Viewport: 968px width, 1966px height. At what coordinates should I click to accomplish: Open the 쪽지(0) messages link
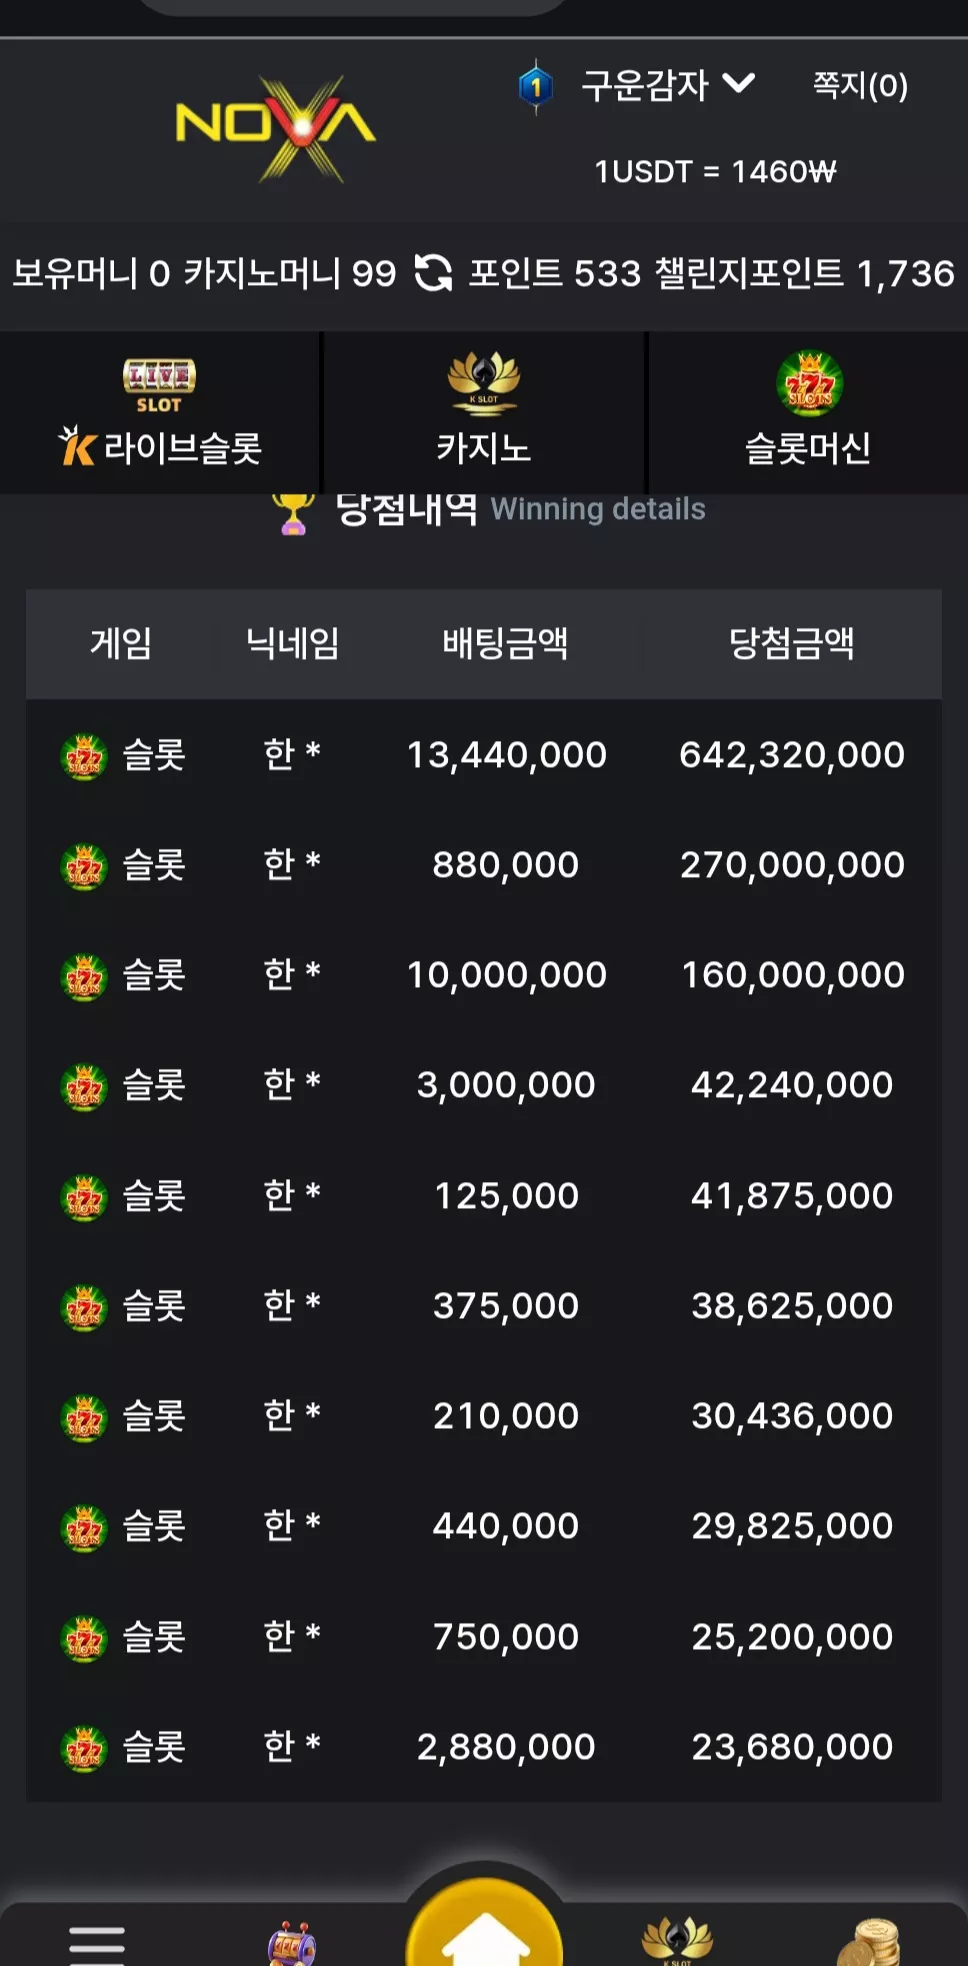[860, 86]
